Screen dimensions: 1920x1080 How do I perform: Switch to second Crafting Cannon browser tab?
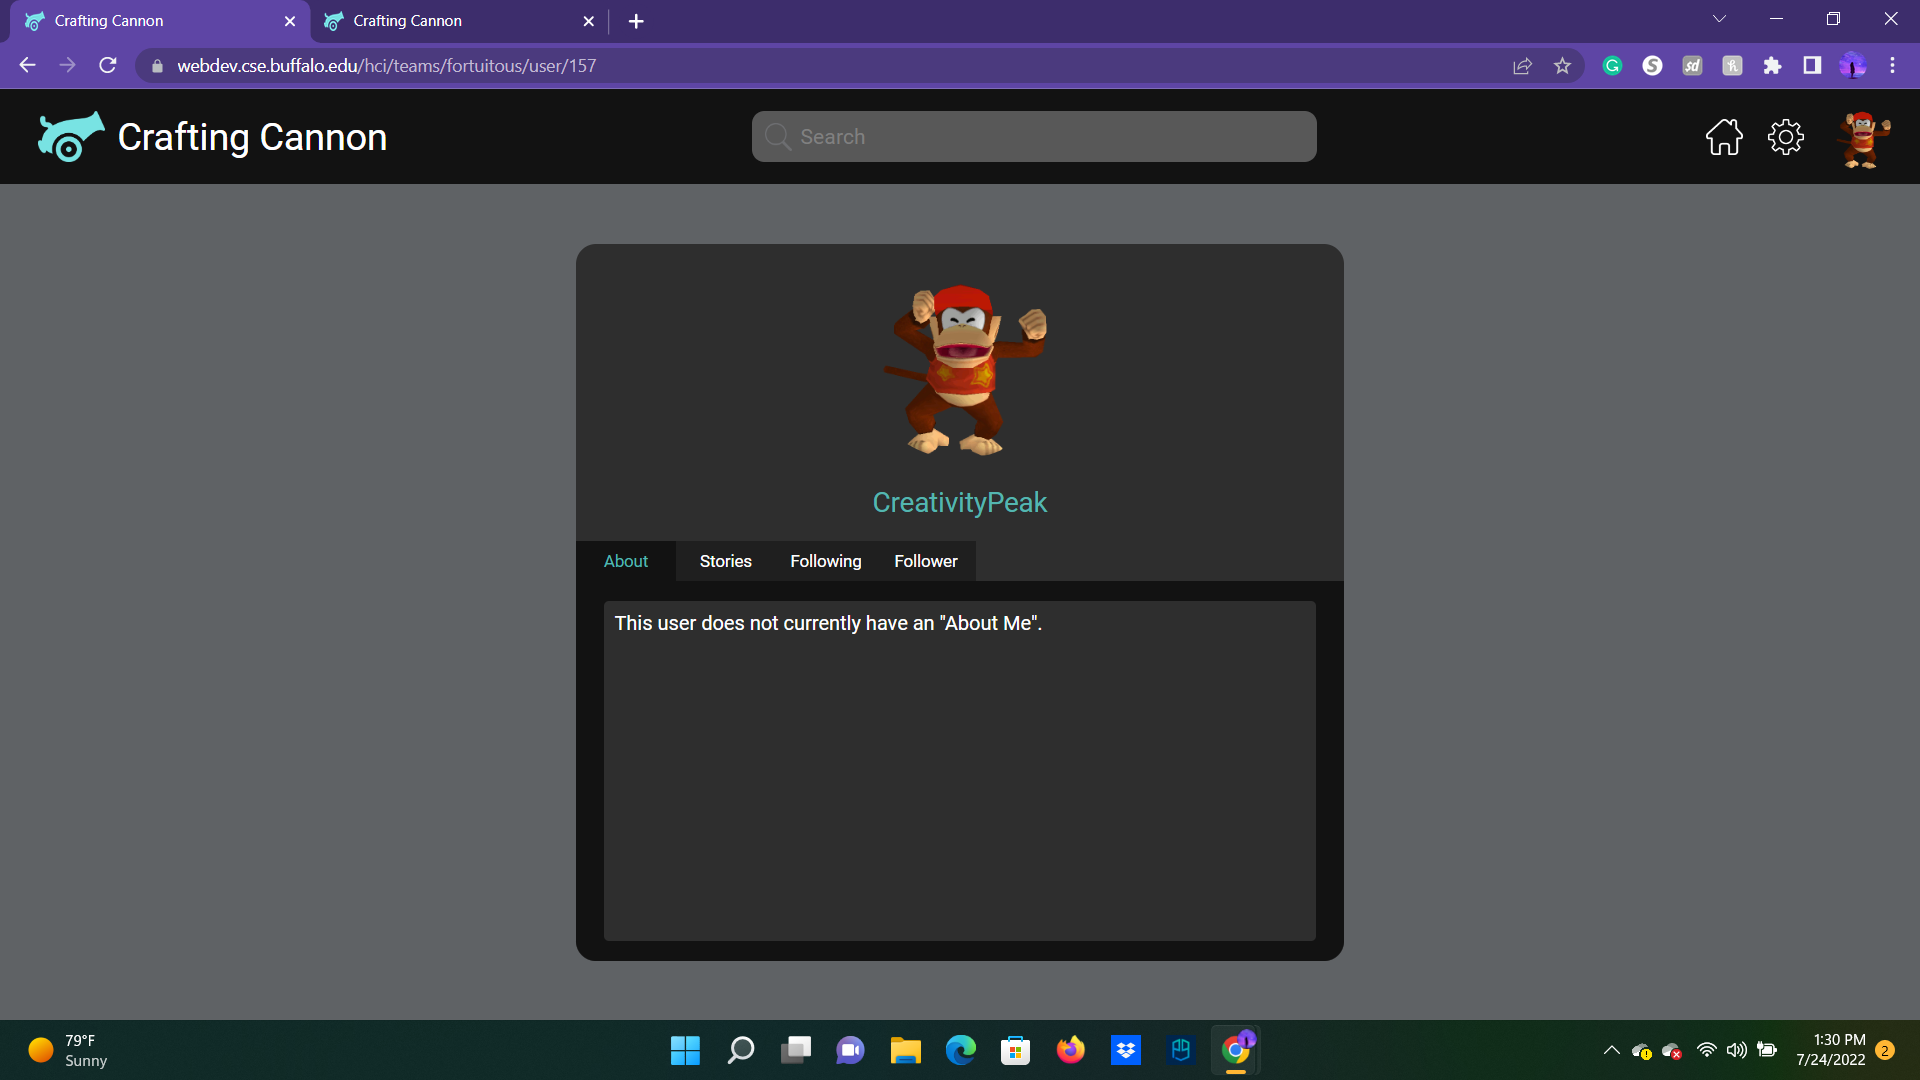[459, 21]
